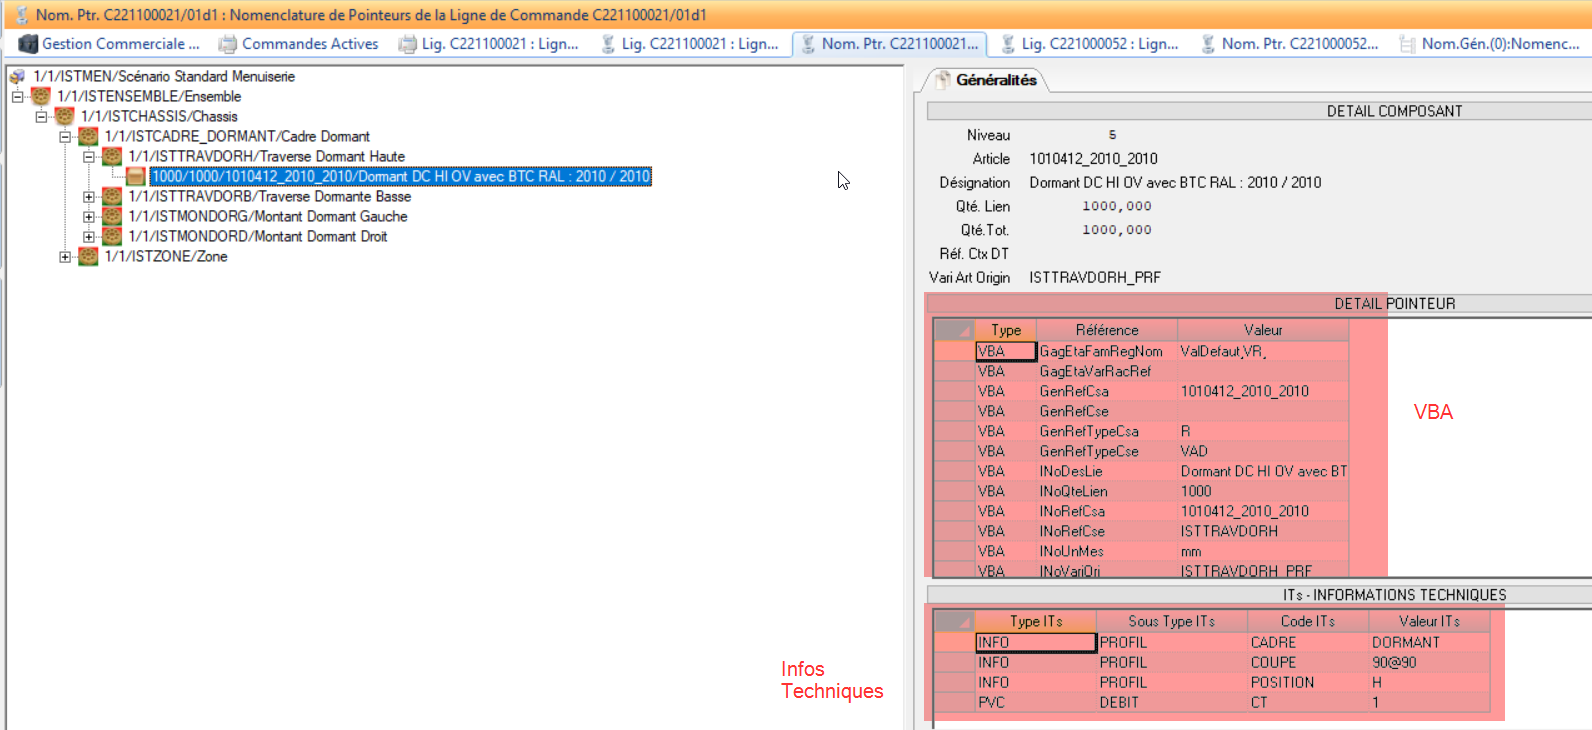Screen dimensions: 1592x730
Task: Click the Gestion Commerciale tab icon
Action: pyautogui.click(x=28, y=44)
